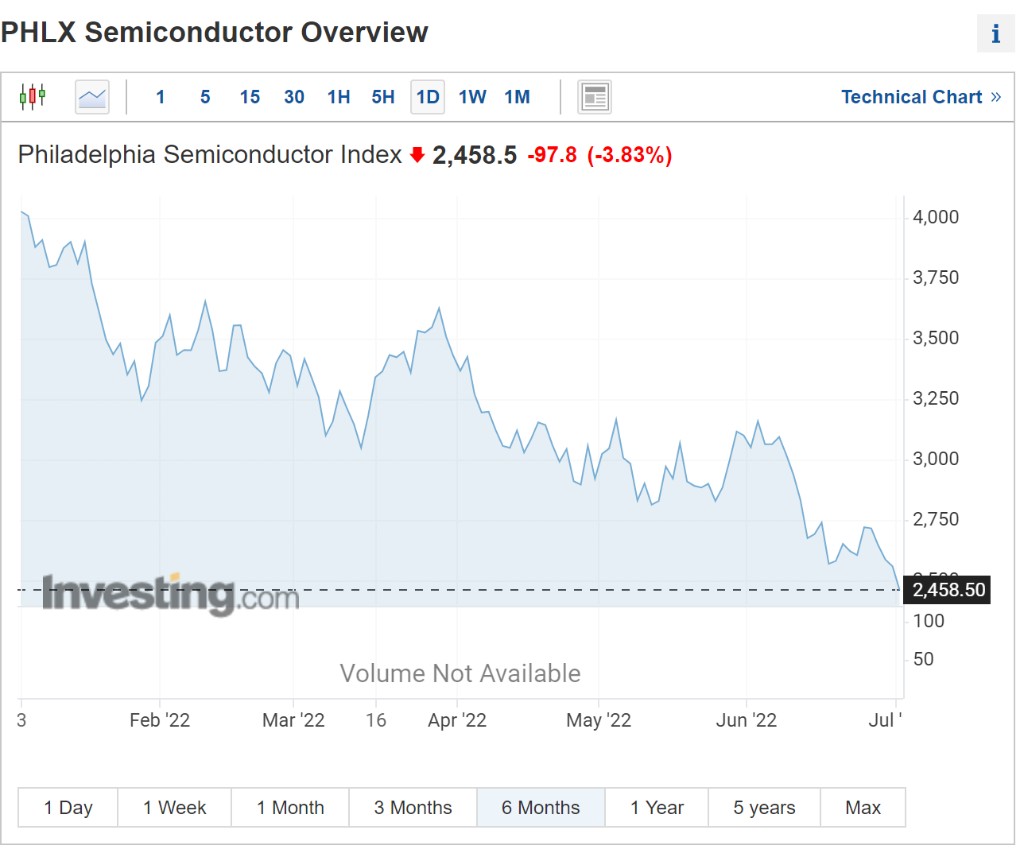Screen dimensions: 1024x857
Task: Set interval to 5H
Action: tap(383, 97)
